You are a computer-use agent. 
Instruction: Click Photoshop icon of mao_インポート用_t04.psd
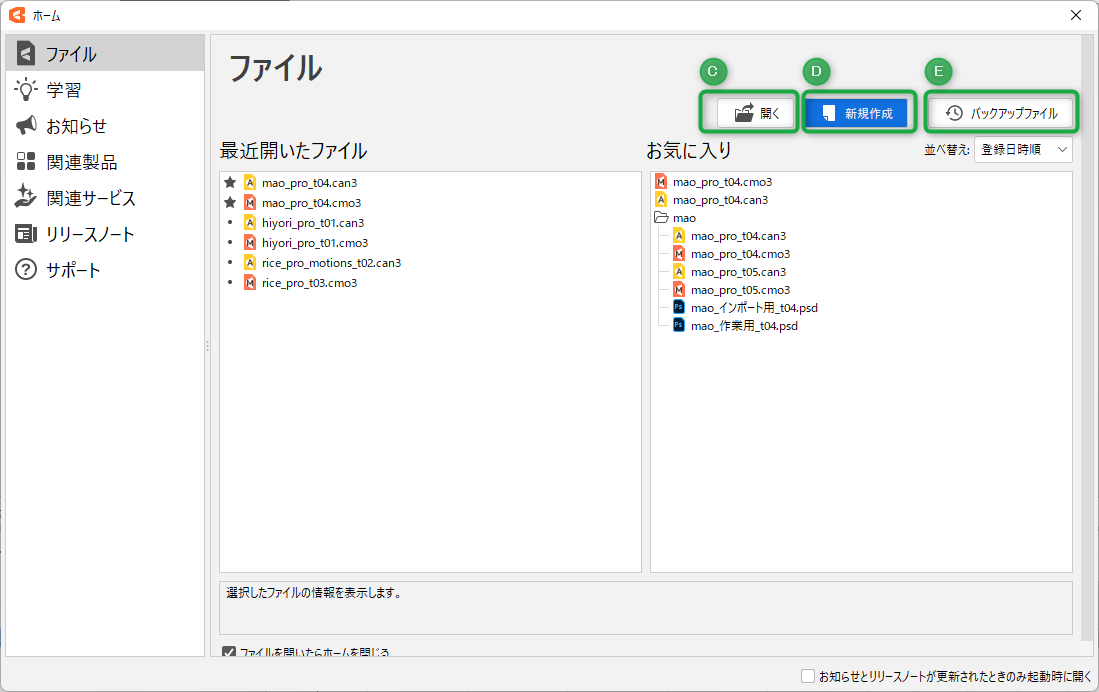679,308
